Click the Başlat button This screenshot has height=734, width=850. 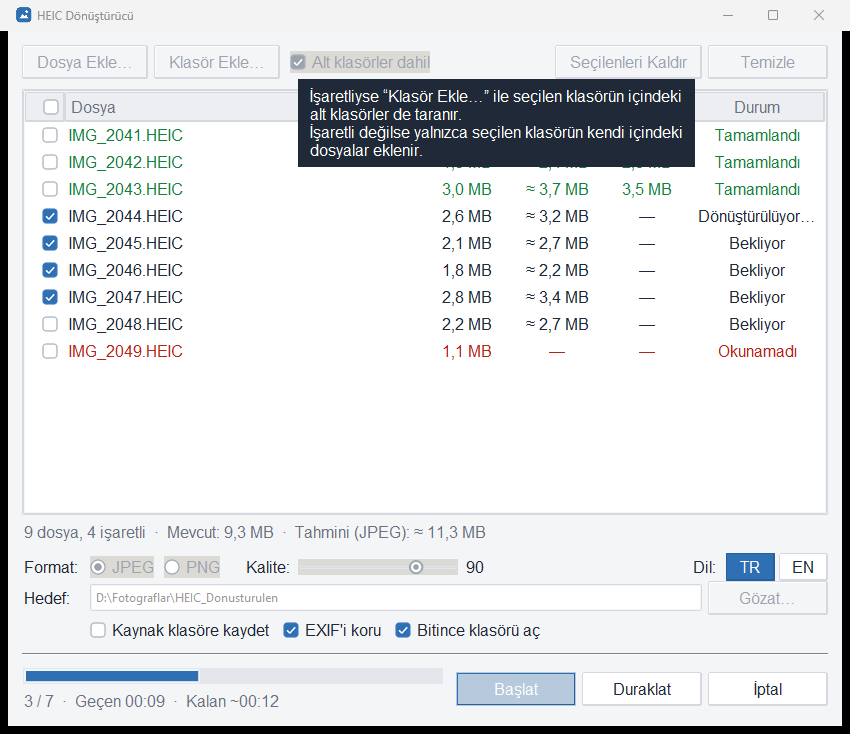(x=516, y=689)
